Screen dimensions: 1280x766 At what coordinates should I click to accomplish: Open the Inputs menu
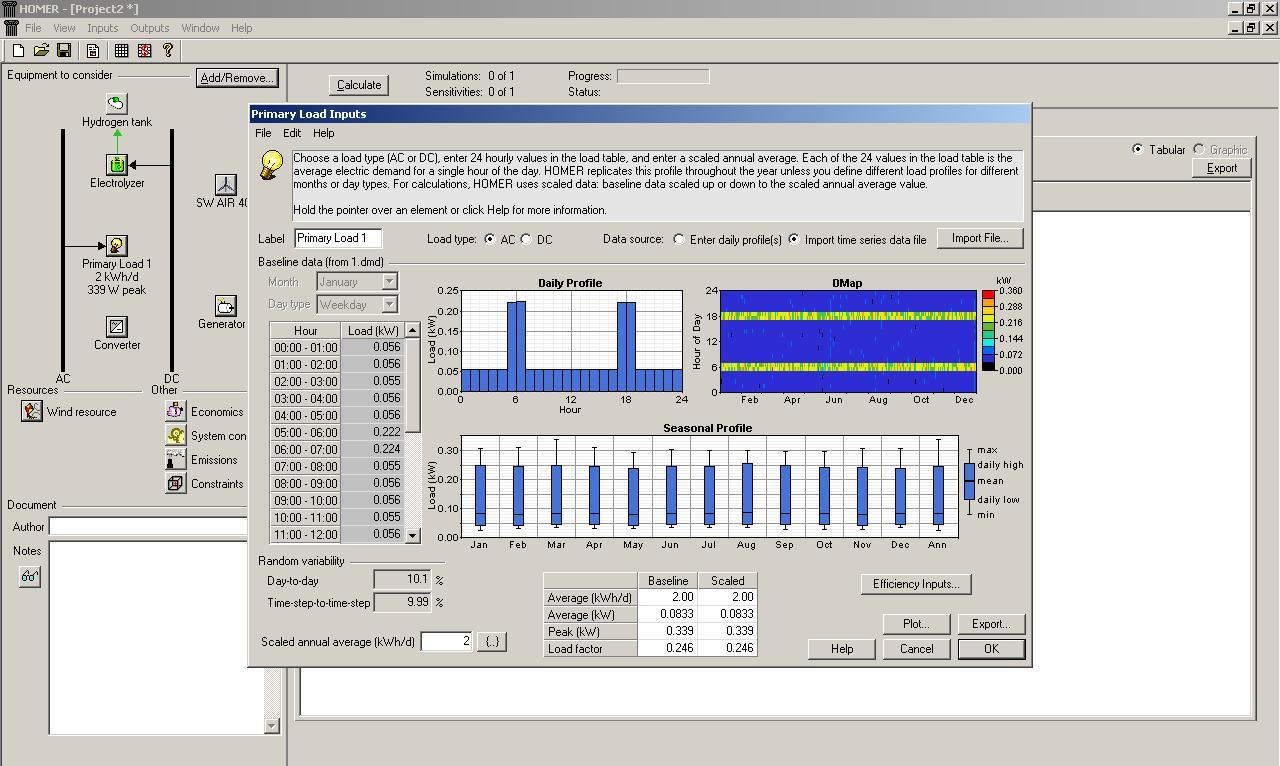[102, 28]
